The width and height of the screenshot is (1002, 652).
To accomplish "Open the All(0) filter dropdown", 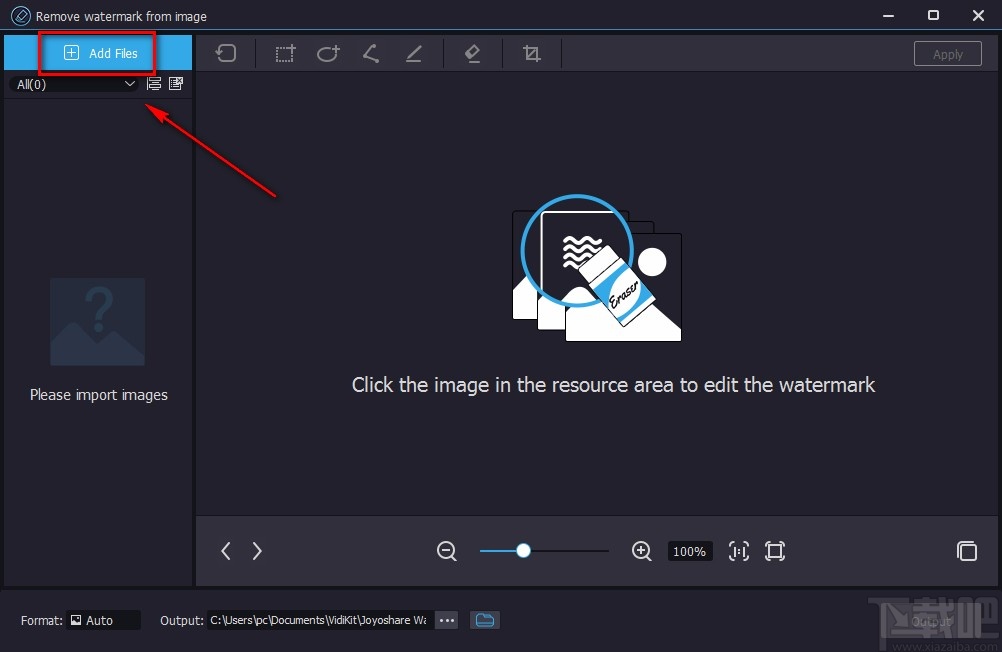I will tap(75, 84).
